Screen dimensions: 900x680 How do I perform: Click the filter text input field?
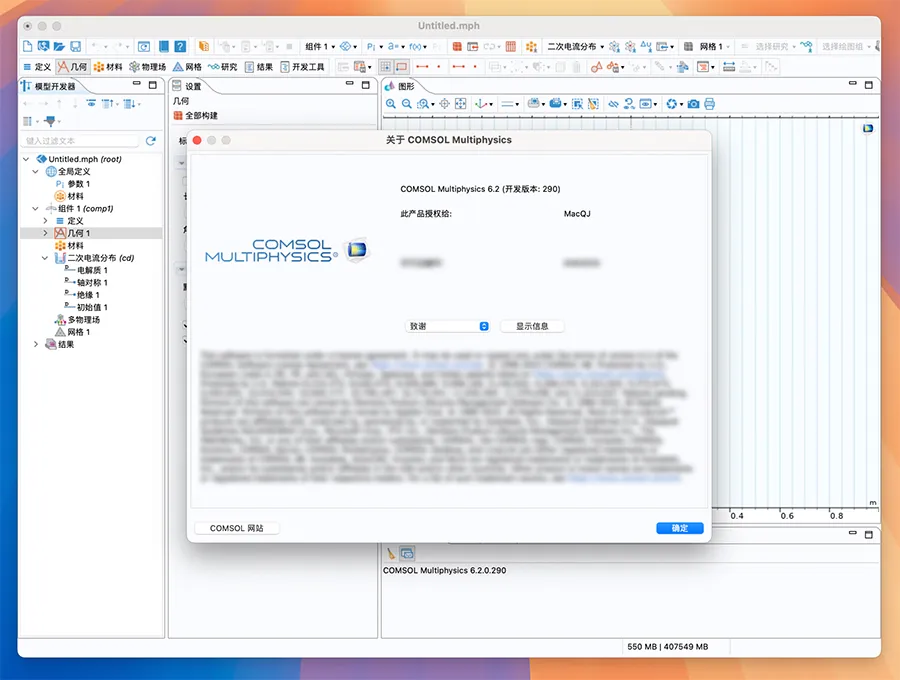[80, 141]
